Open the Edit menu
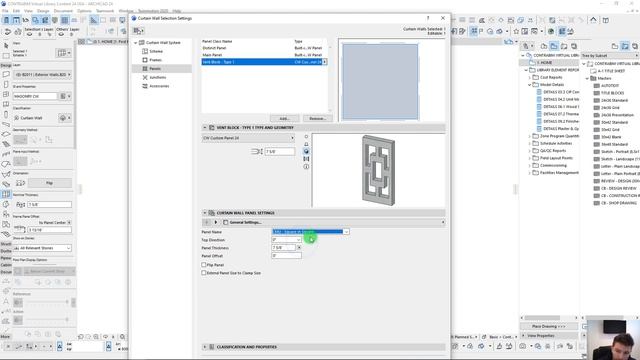Image resolution: width=640 pixels, height=360 pixels. [x=16, y=11]
